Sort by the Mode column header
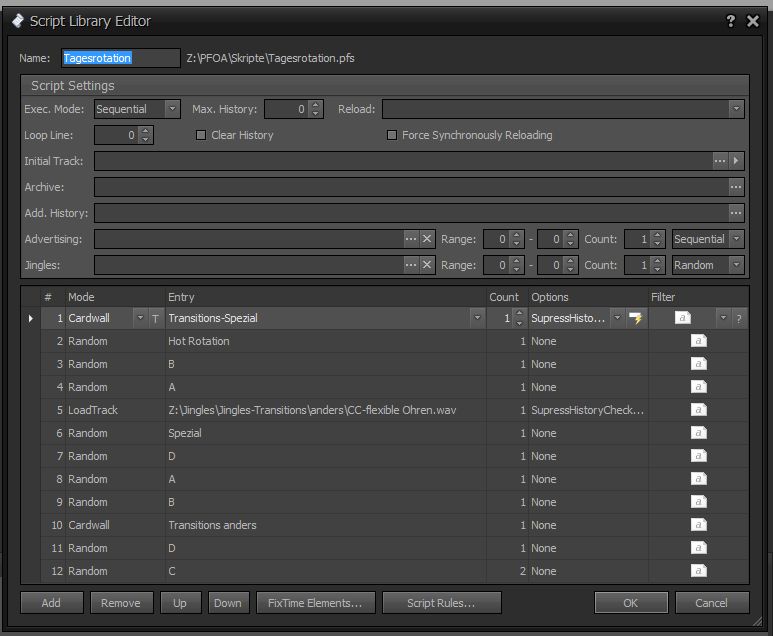 [115, 297]
